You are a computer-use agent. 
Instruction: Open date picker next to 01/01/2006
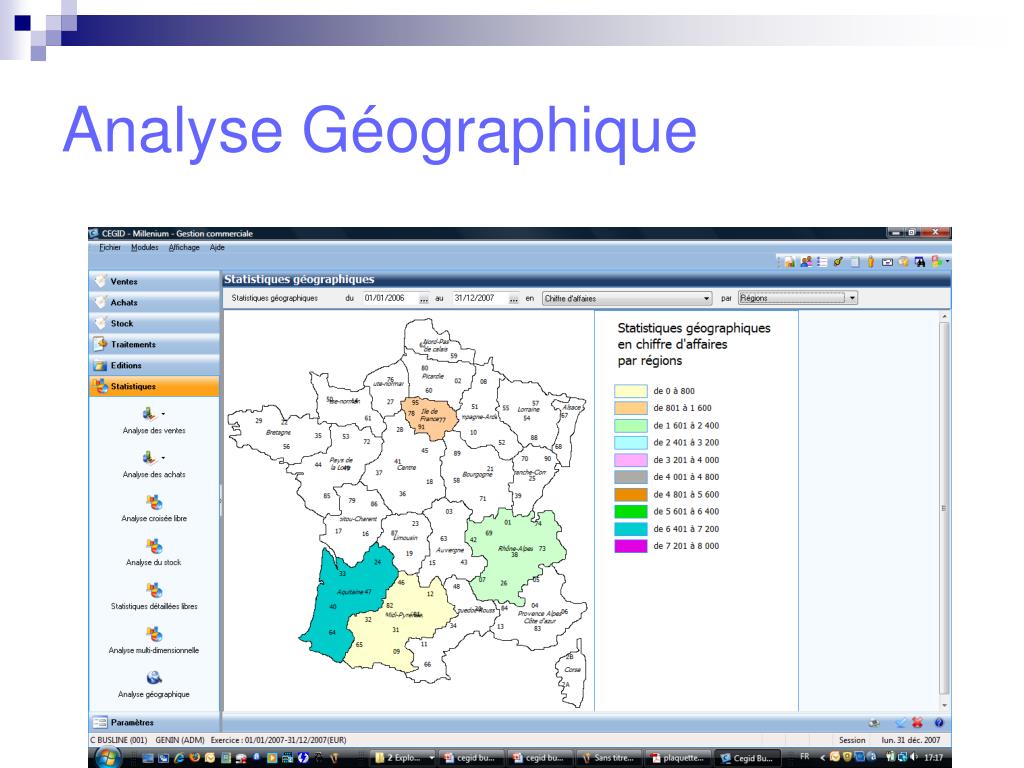tap(424, 299)
